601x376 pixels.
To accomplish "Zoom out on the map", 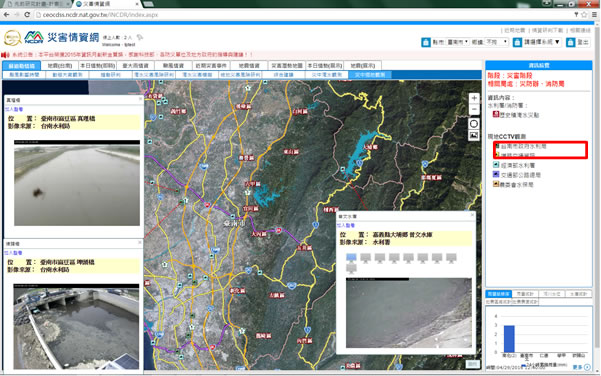I will point(474,110).
